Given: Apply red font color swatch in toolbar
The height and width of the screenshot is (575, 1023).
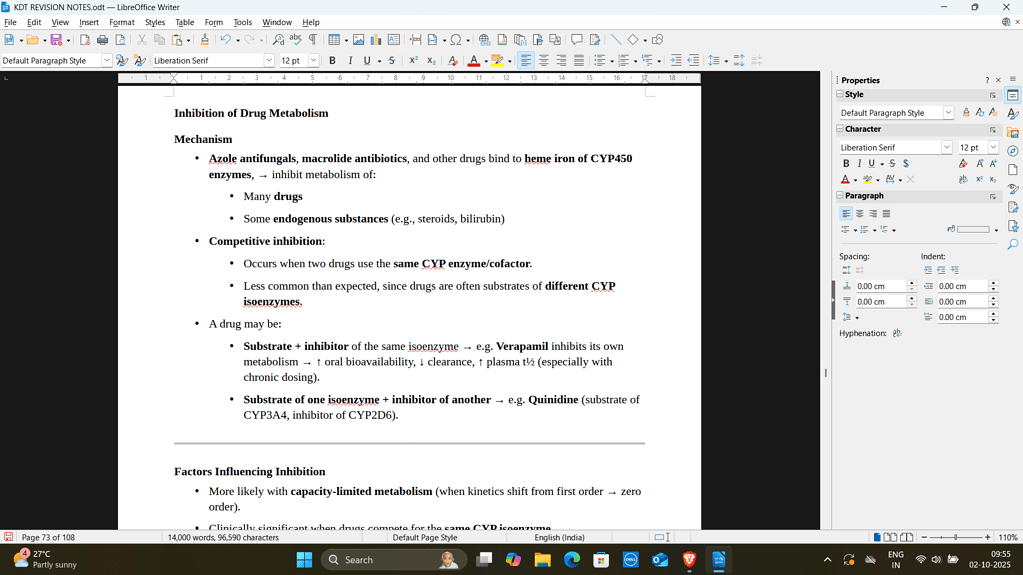Looking at the screenshot, I should tap(474, 60).
